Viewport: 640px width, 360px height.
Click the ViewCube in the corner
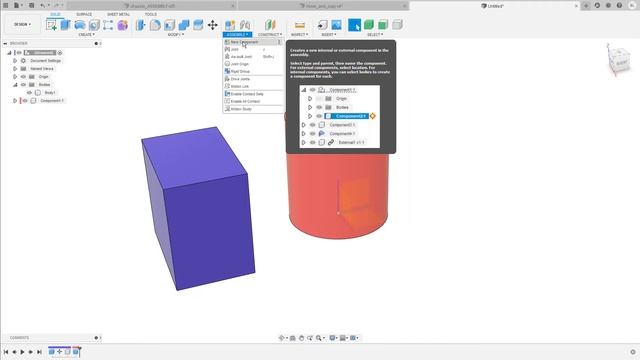click(619, 60)
